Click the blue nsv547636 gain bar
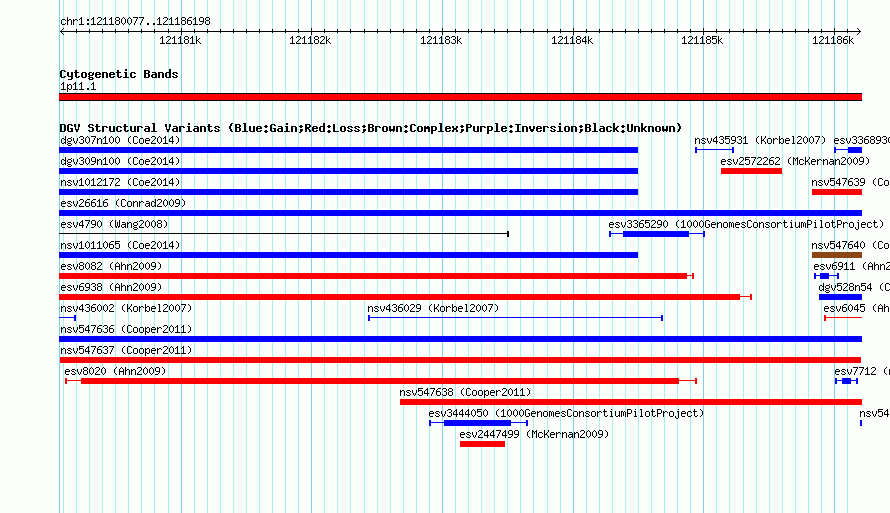890x513 pixels. [460, 339]
